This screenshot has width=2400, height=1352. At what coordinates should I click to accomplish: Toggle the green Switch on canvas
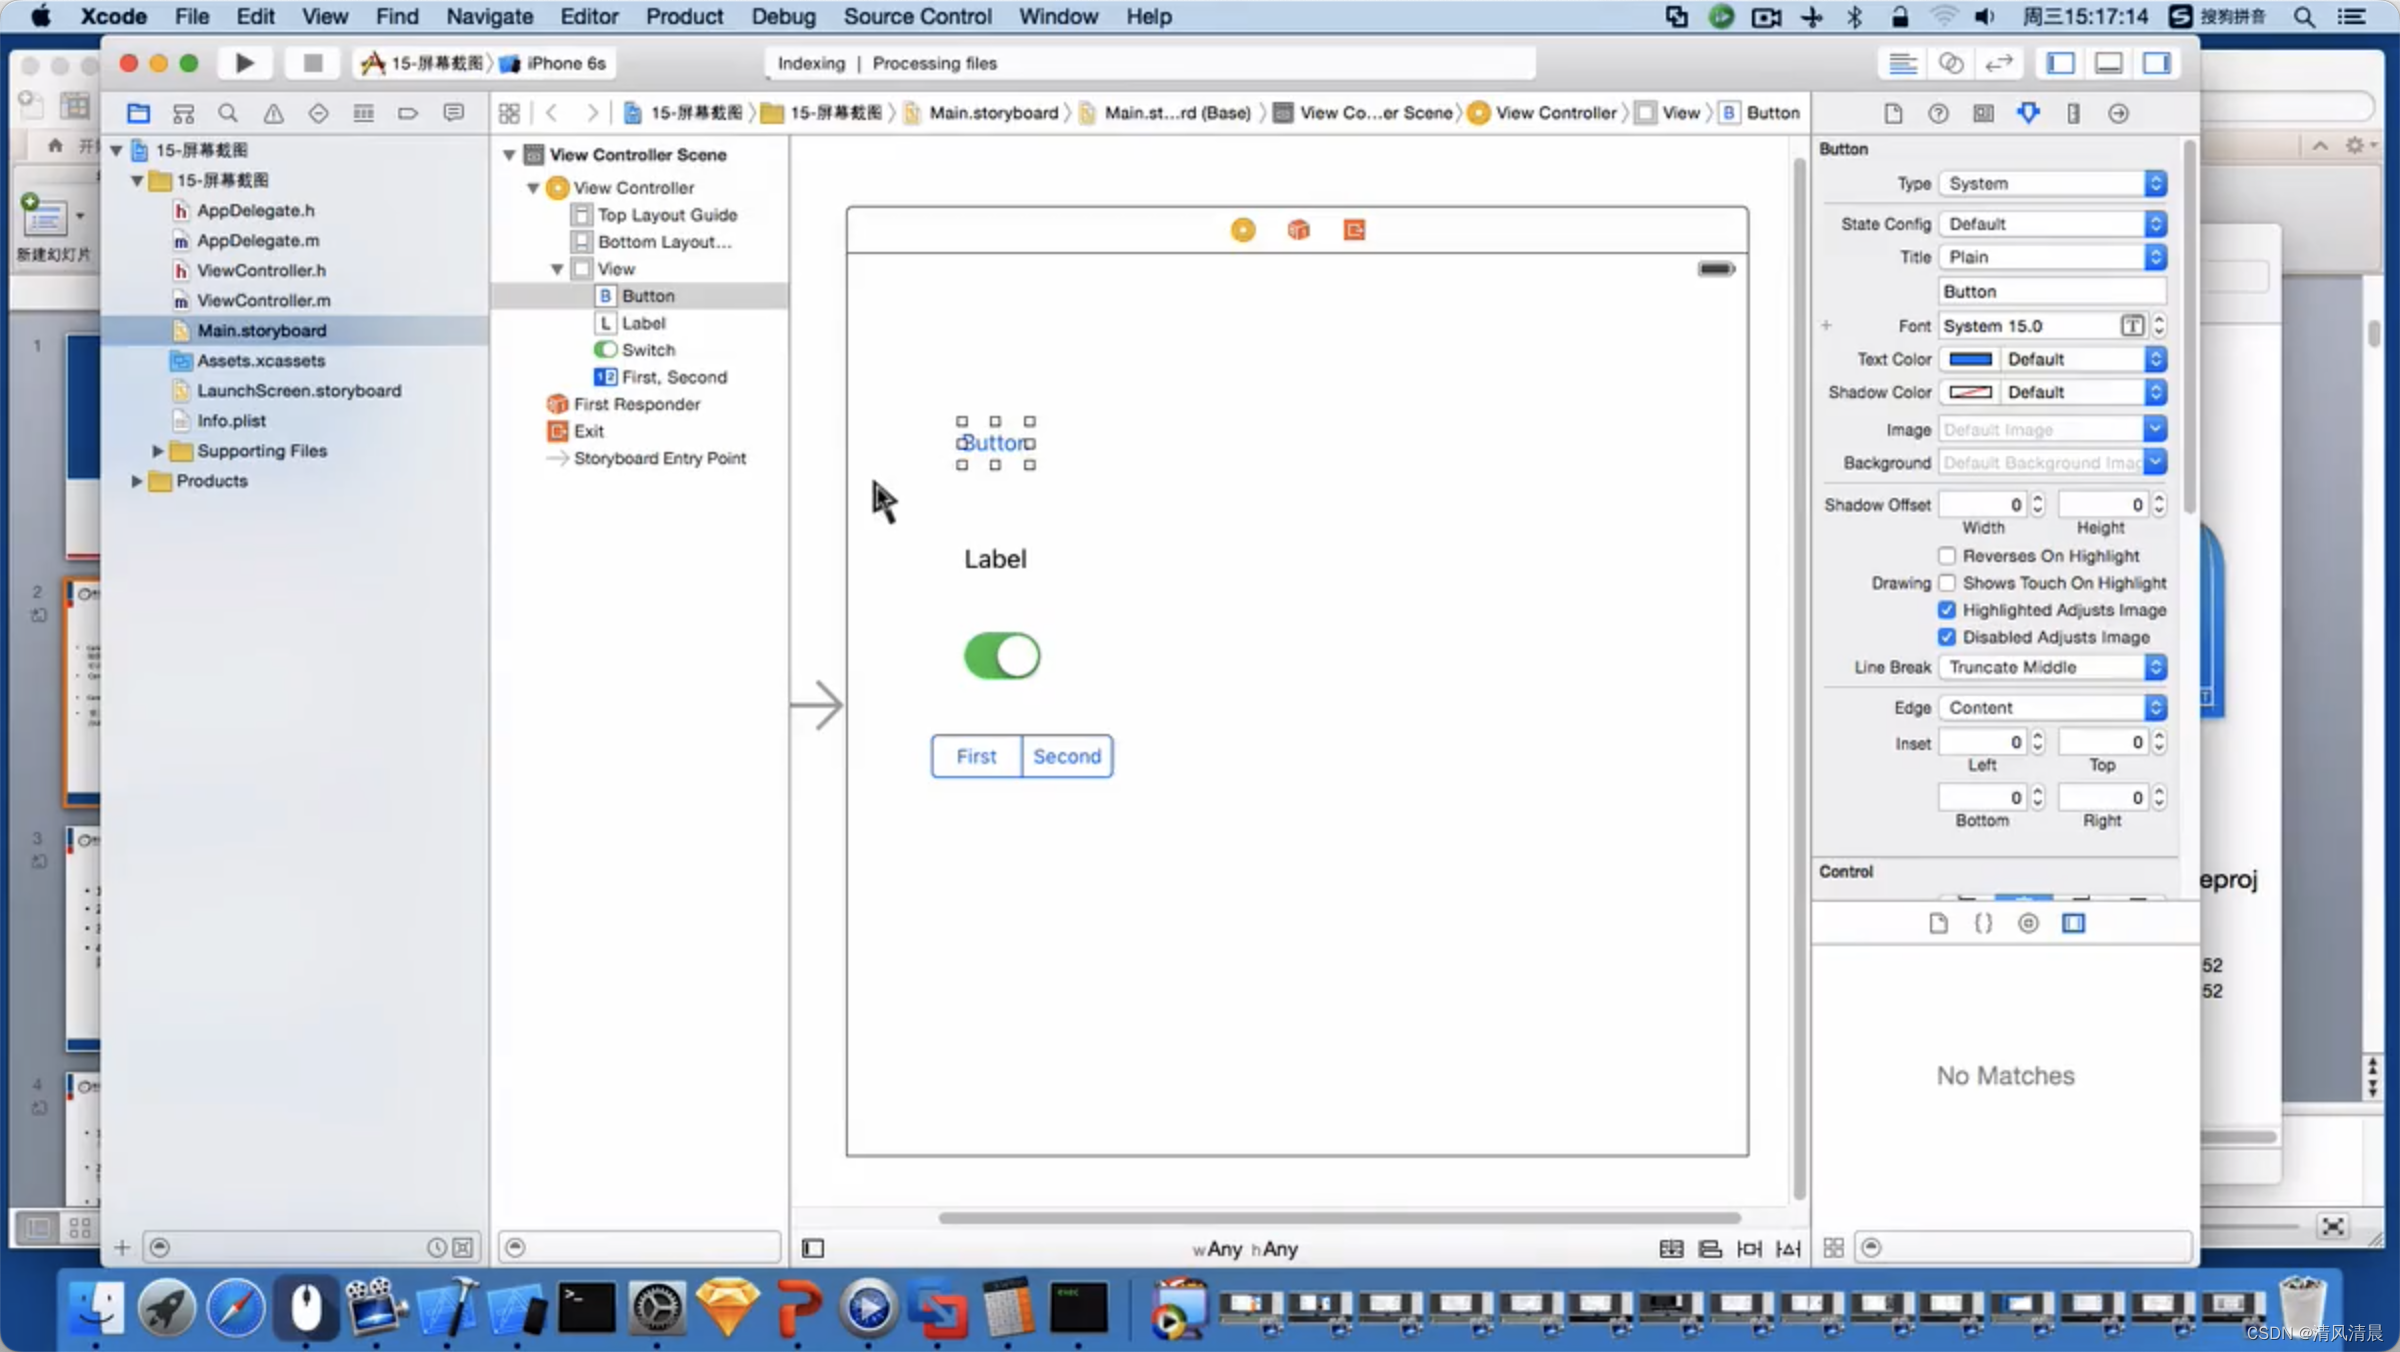[1001, 657]
